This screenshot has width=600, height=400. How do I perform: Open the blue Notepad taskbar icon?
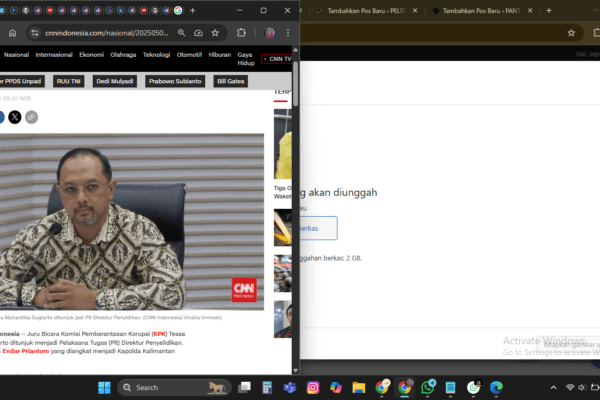click(450, 388)
